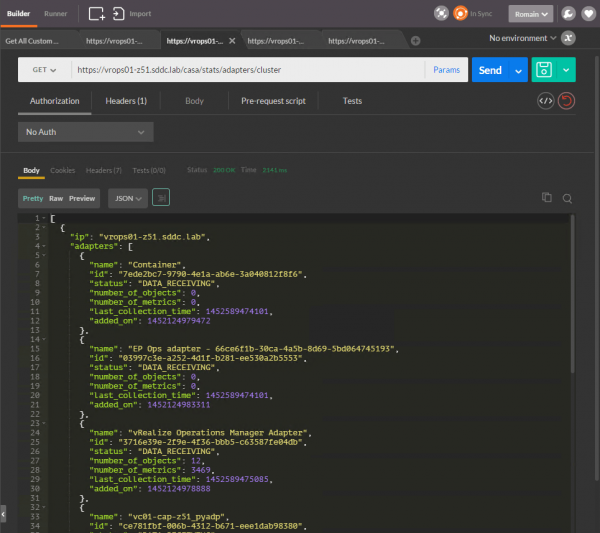Click the red reset request icon

(566, 101)
